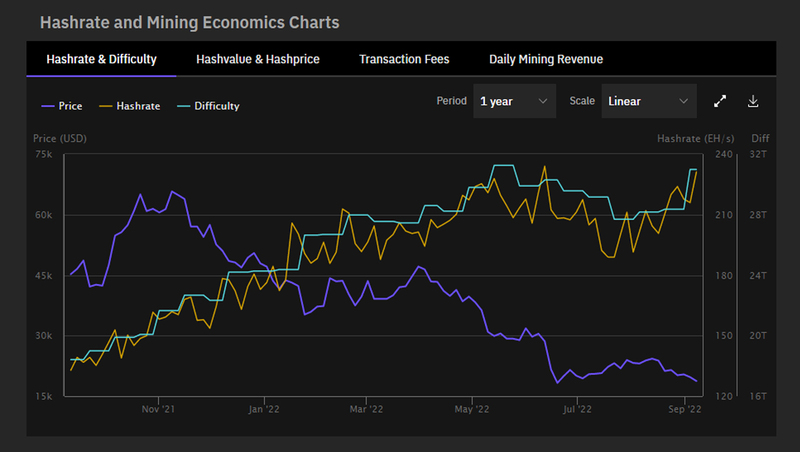
Task: Click the 28T difficulty axis label
Action: click(x=758, y=215)
